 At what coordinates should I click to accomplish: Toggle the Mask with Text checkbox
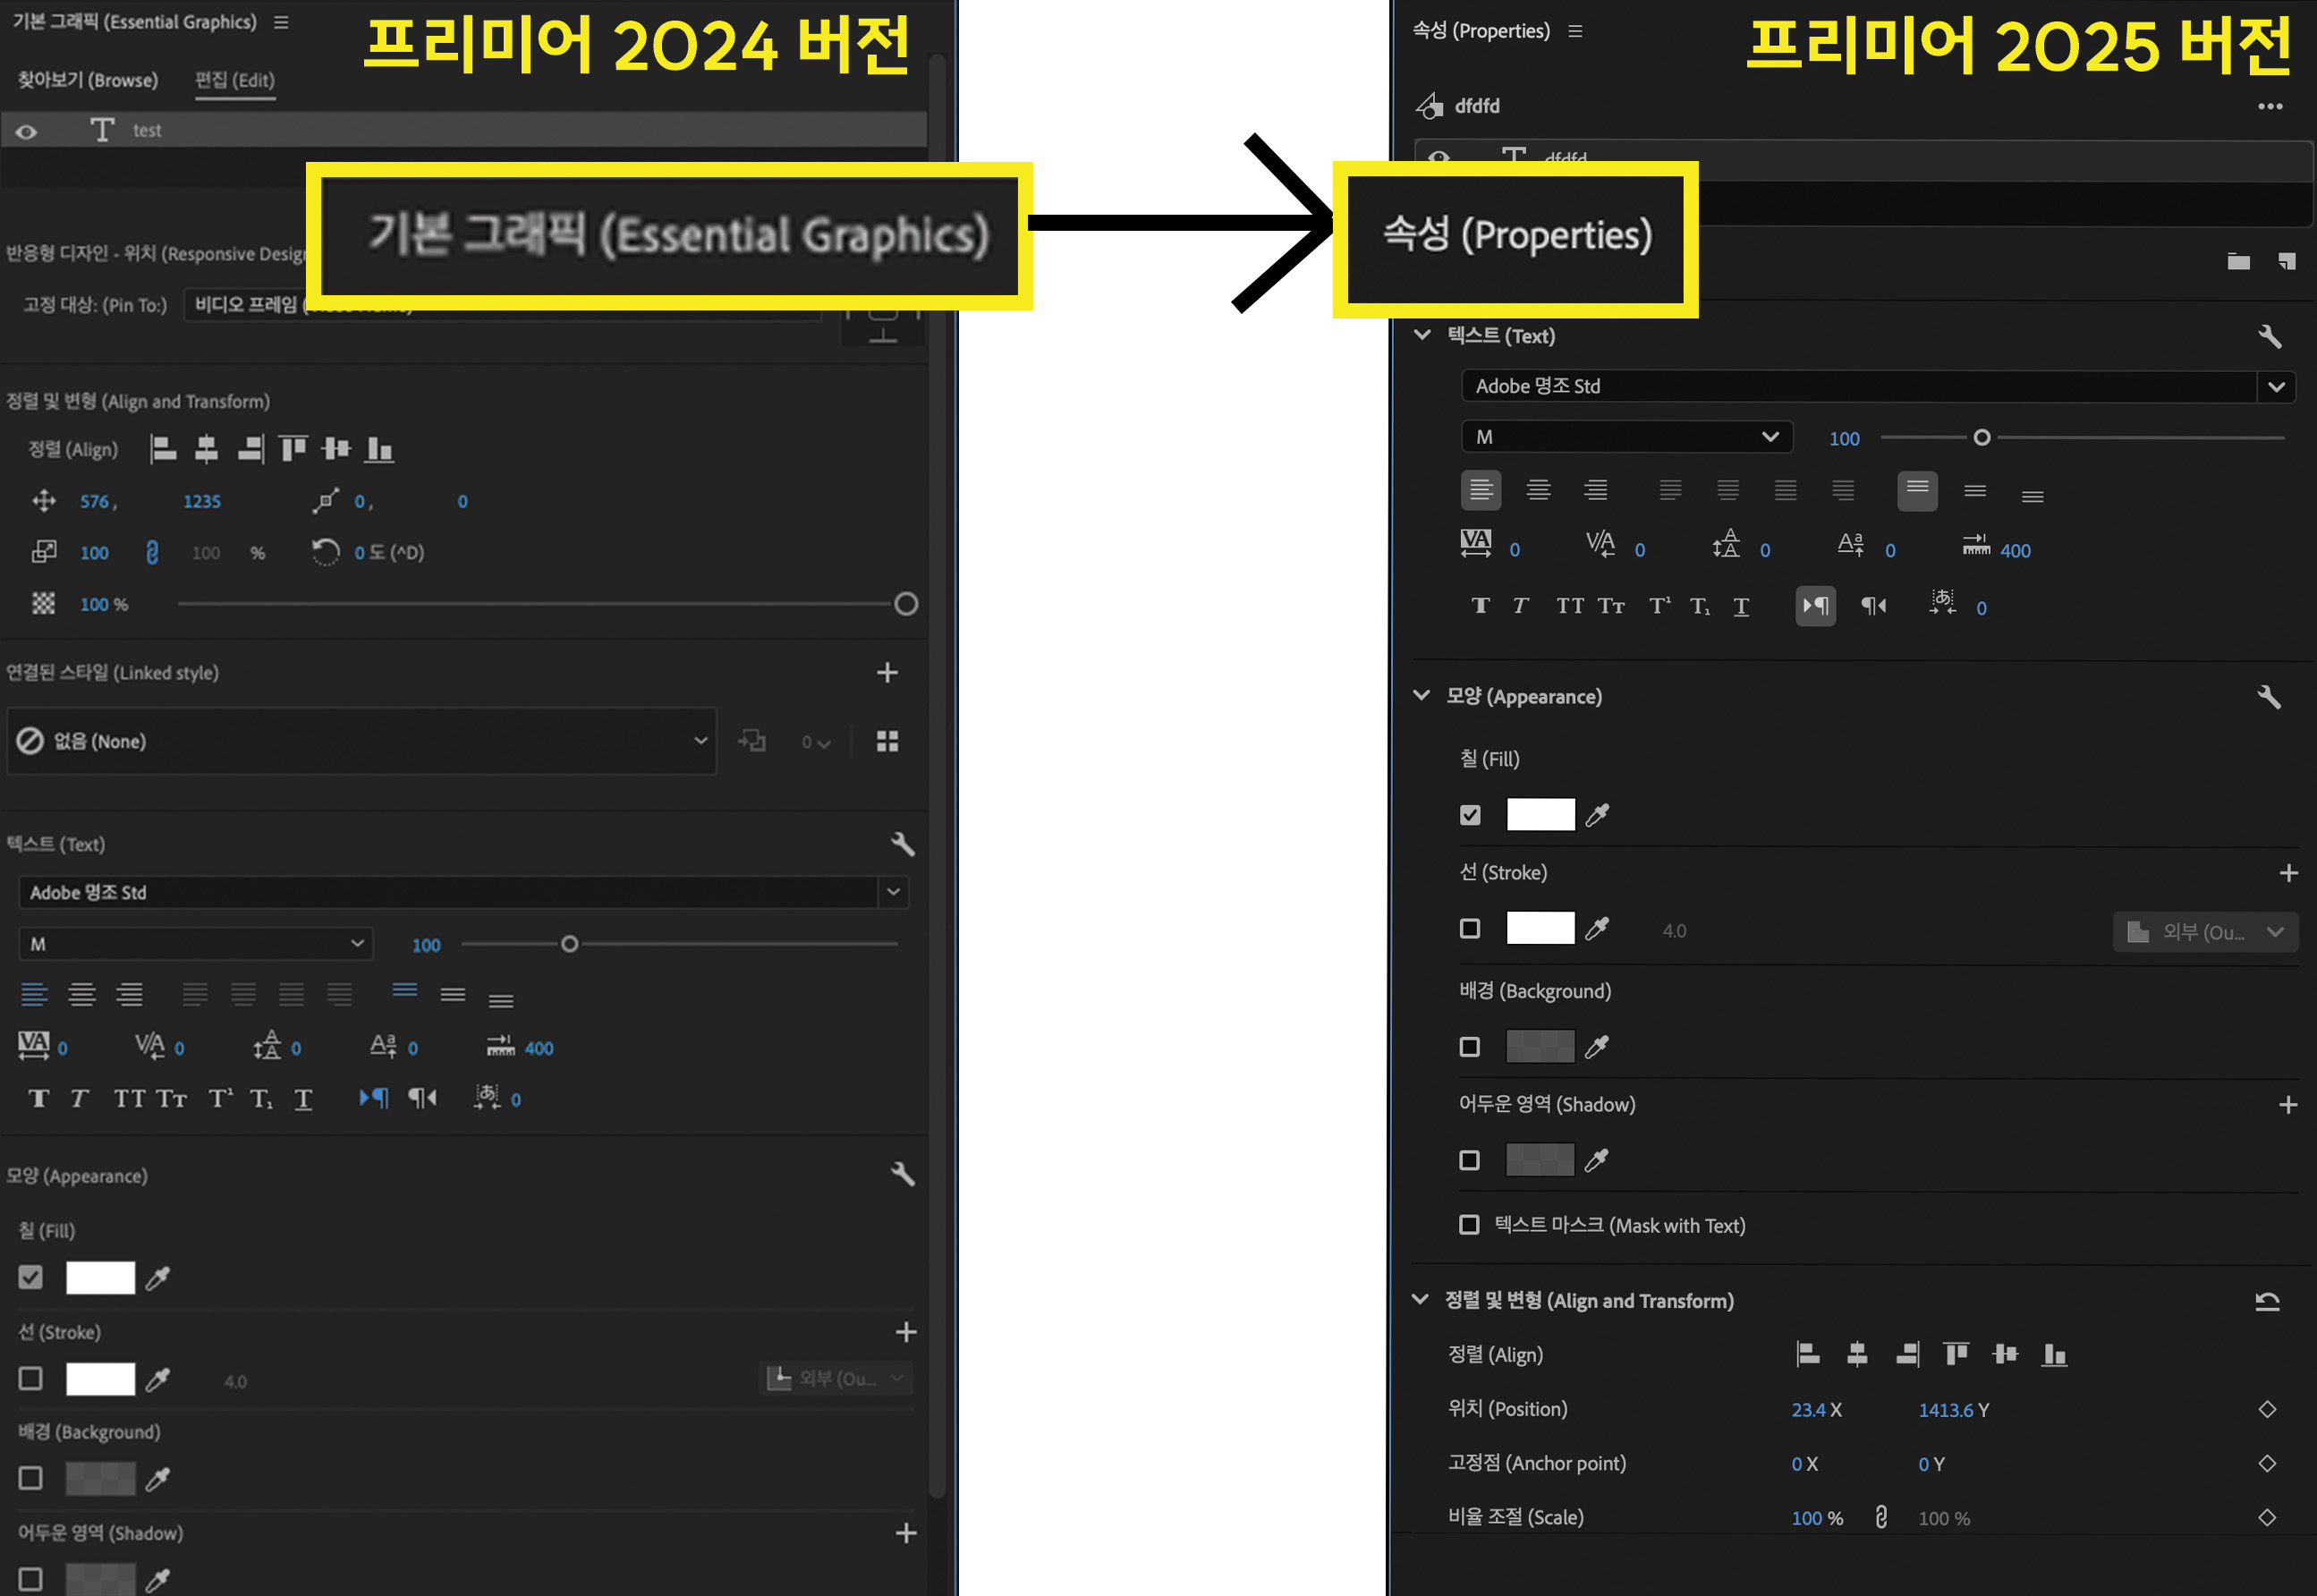[x=1469, y=1225]
